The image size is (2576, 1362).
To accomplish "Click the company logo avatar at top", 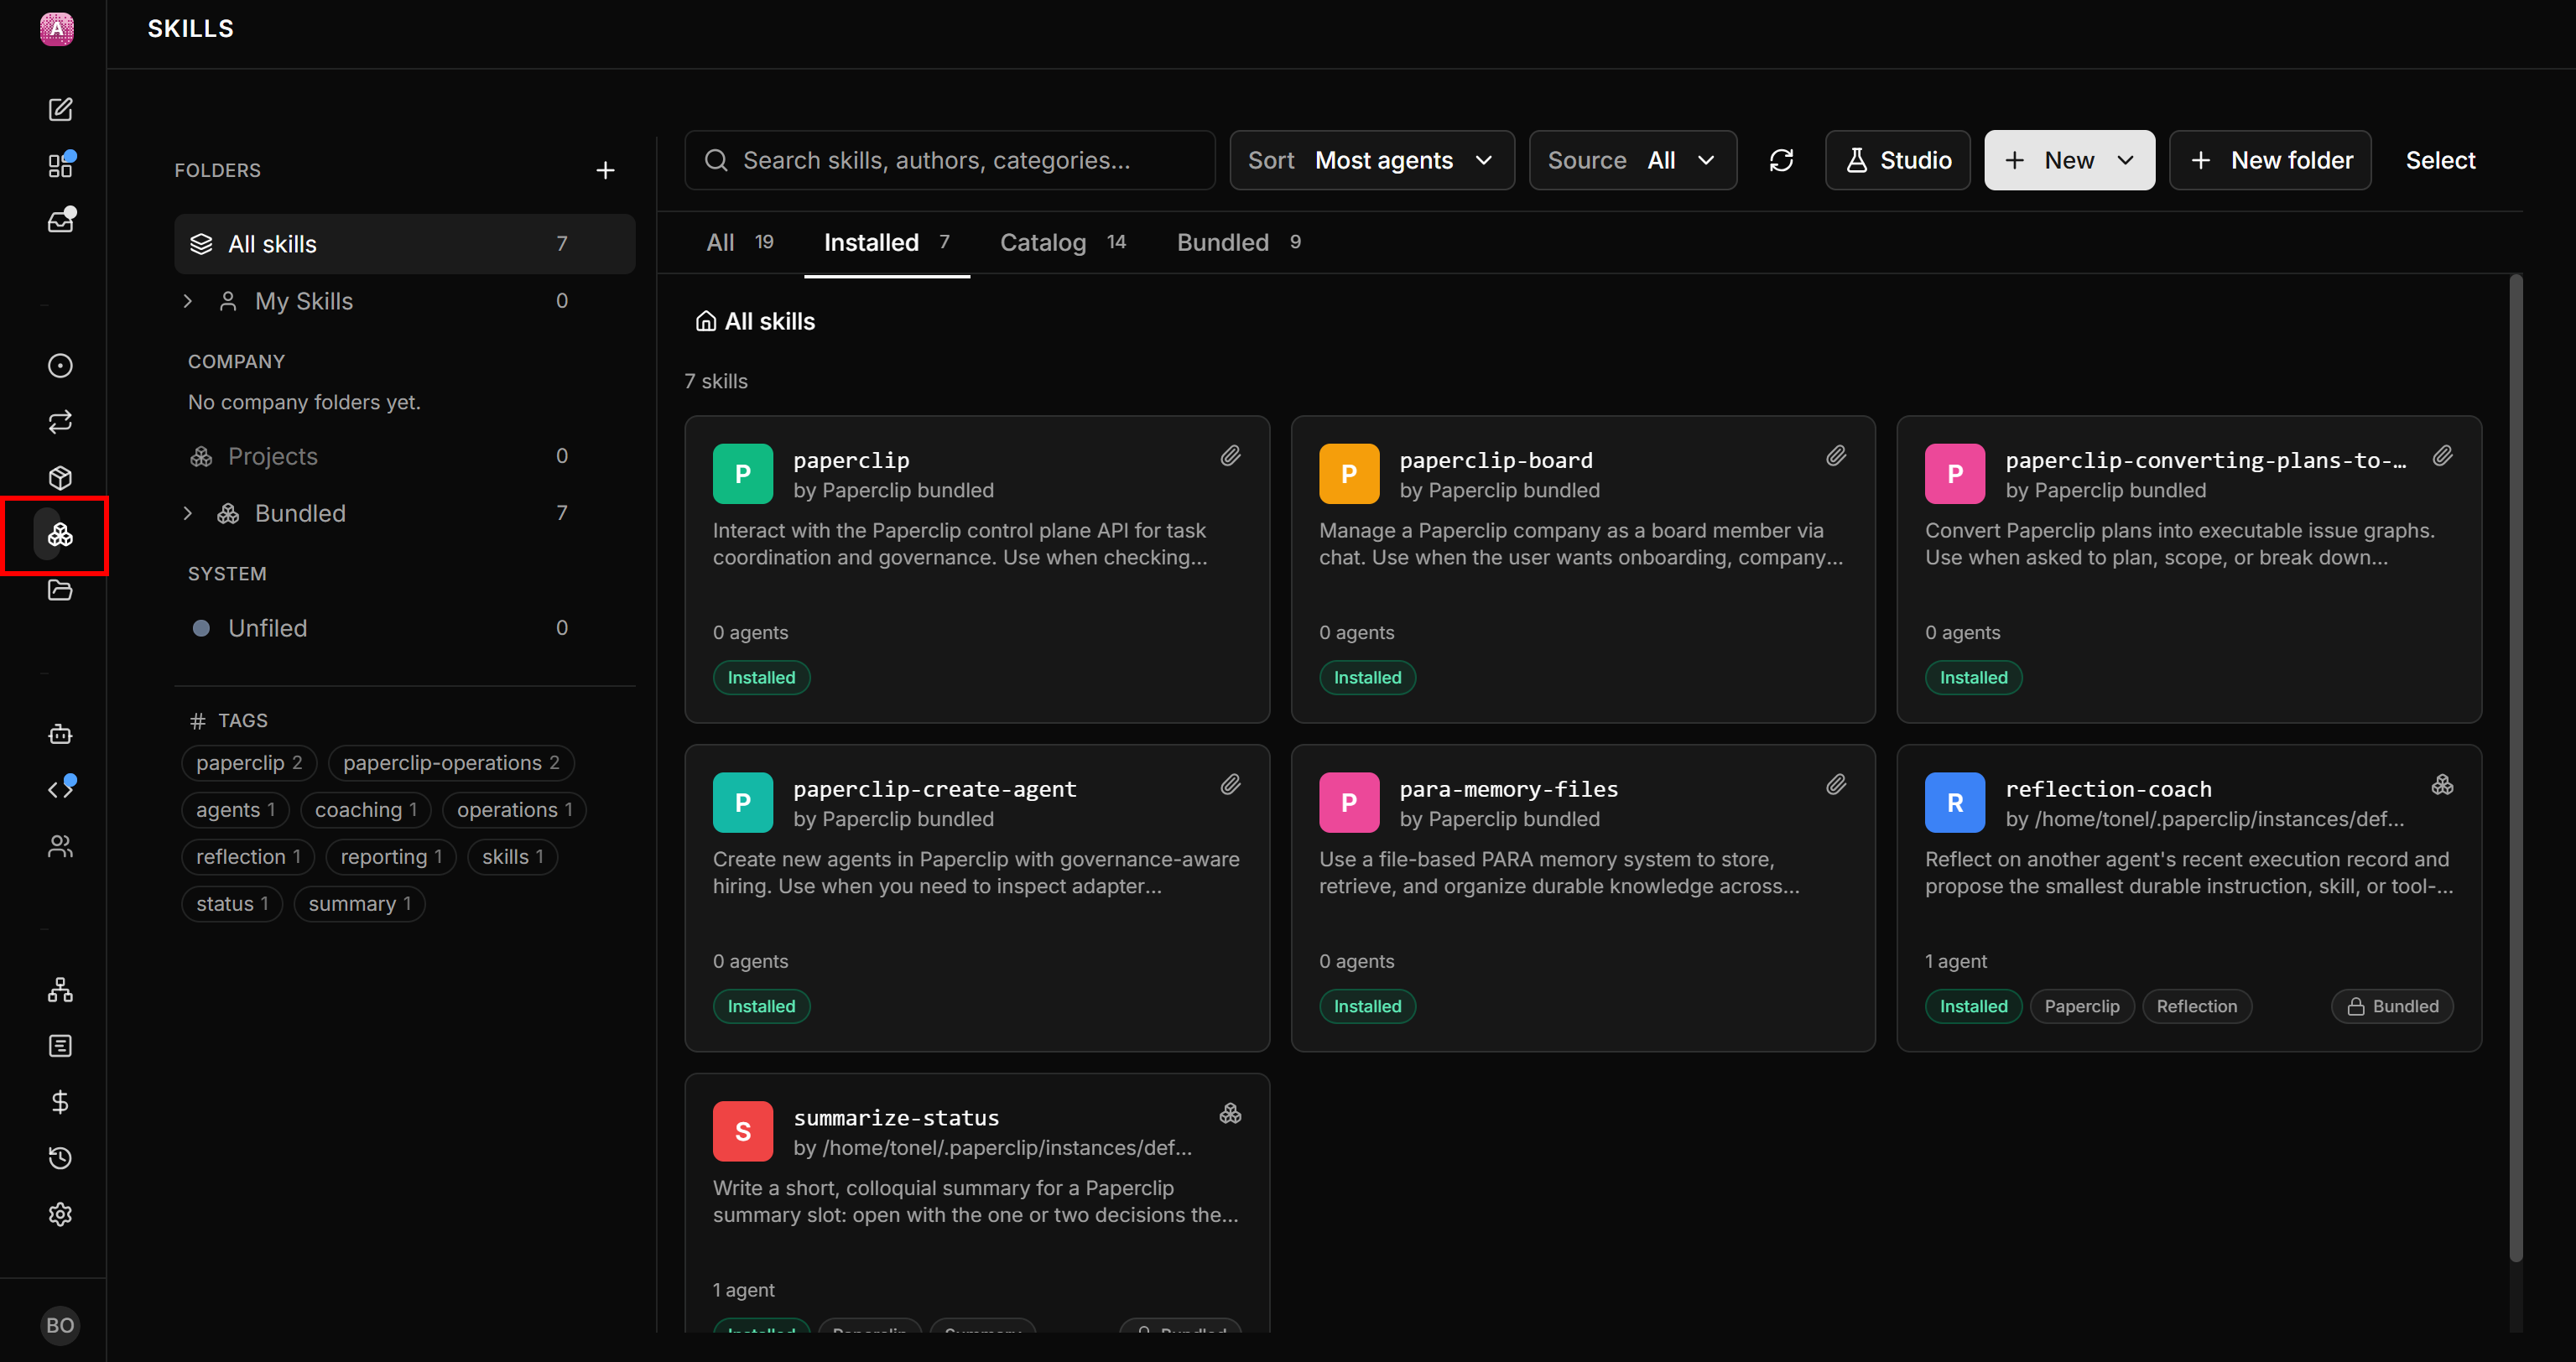I will click(x=57, y=29).
